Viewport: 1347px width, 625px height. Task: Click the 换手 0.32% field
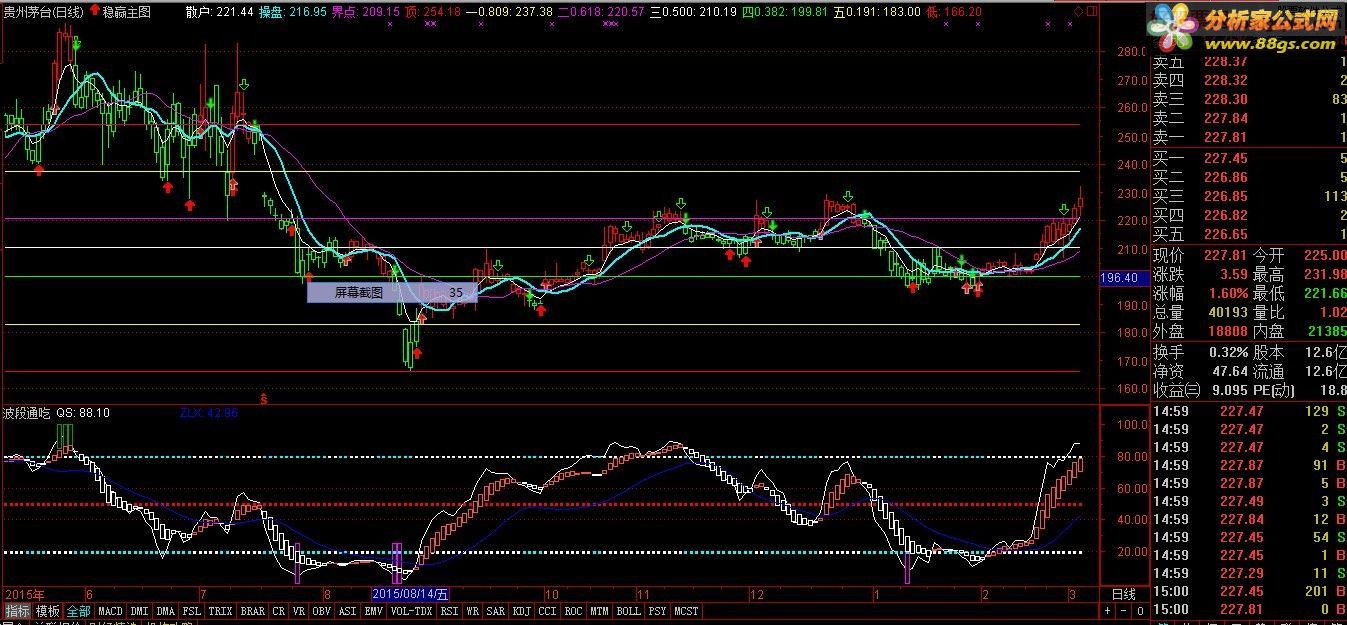click(1200, 352)
